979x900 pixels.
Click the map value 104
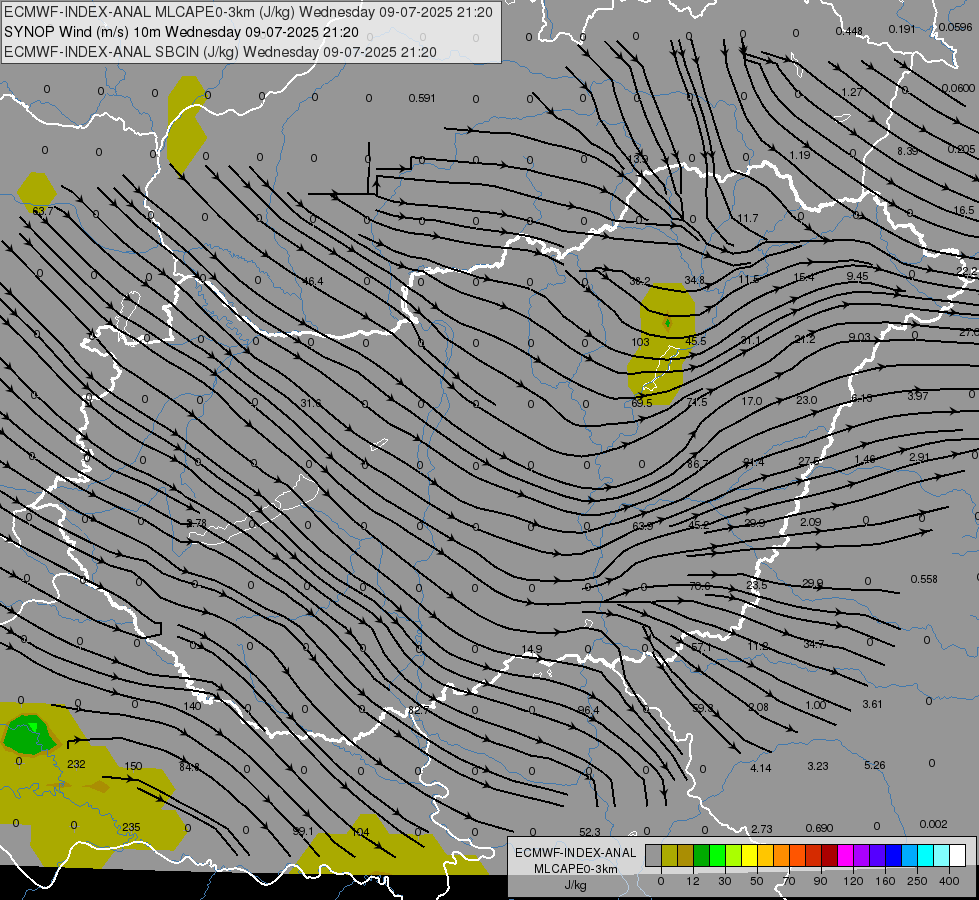pos(360,832)
